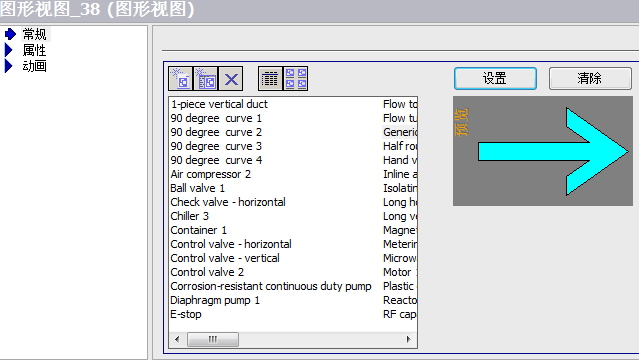The height and width of the screenshot is (360, 639).
Task: Select '90 degree curve 1'
Action: pos(216,118)
